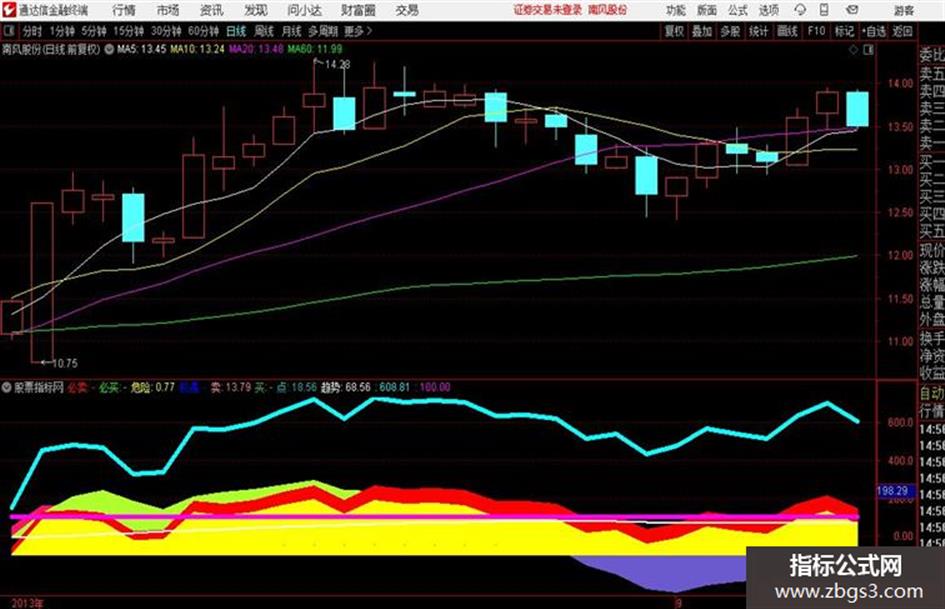Click the MA60: 11.99 value

point(315,49)
